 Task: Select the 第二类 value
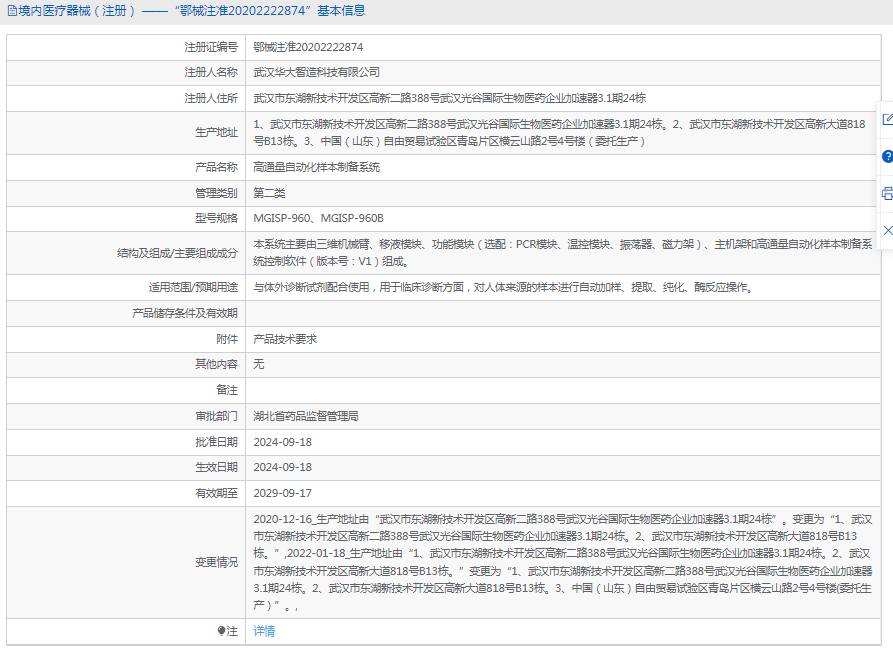pos(269,193)
